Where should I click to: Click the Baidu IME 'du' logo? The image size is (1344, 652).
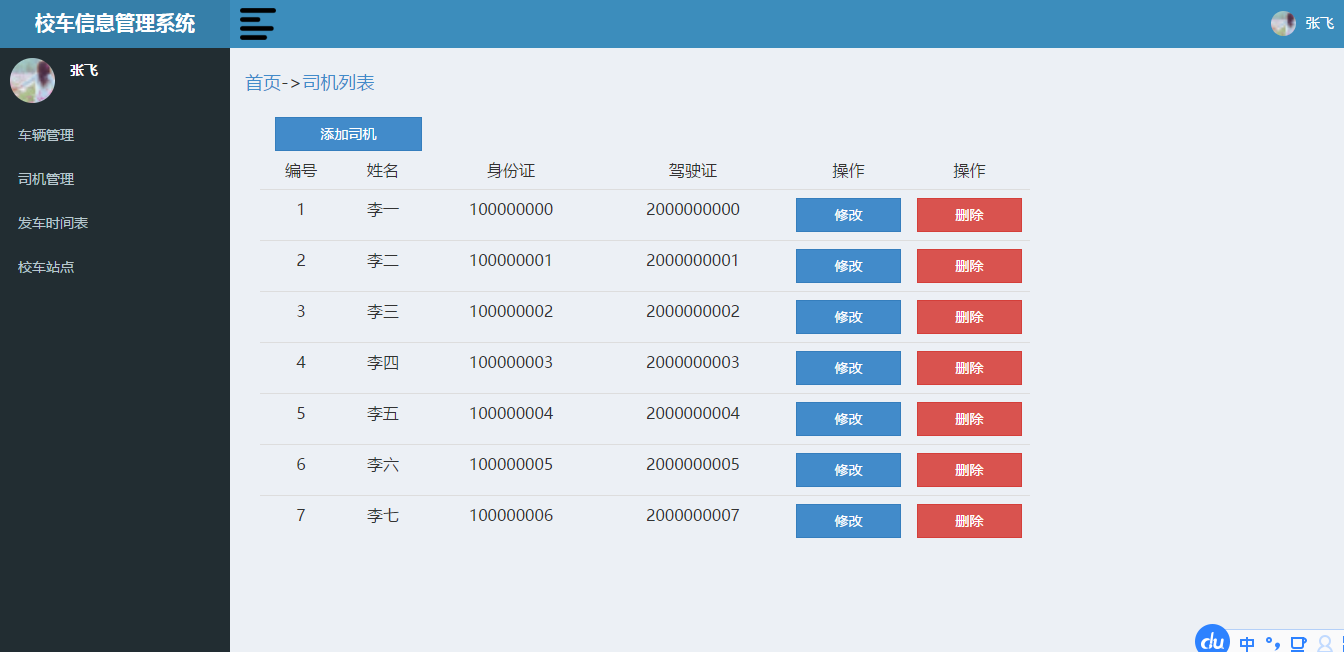click(1213, 640)
